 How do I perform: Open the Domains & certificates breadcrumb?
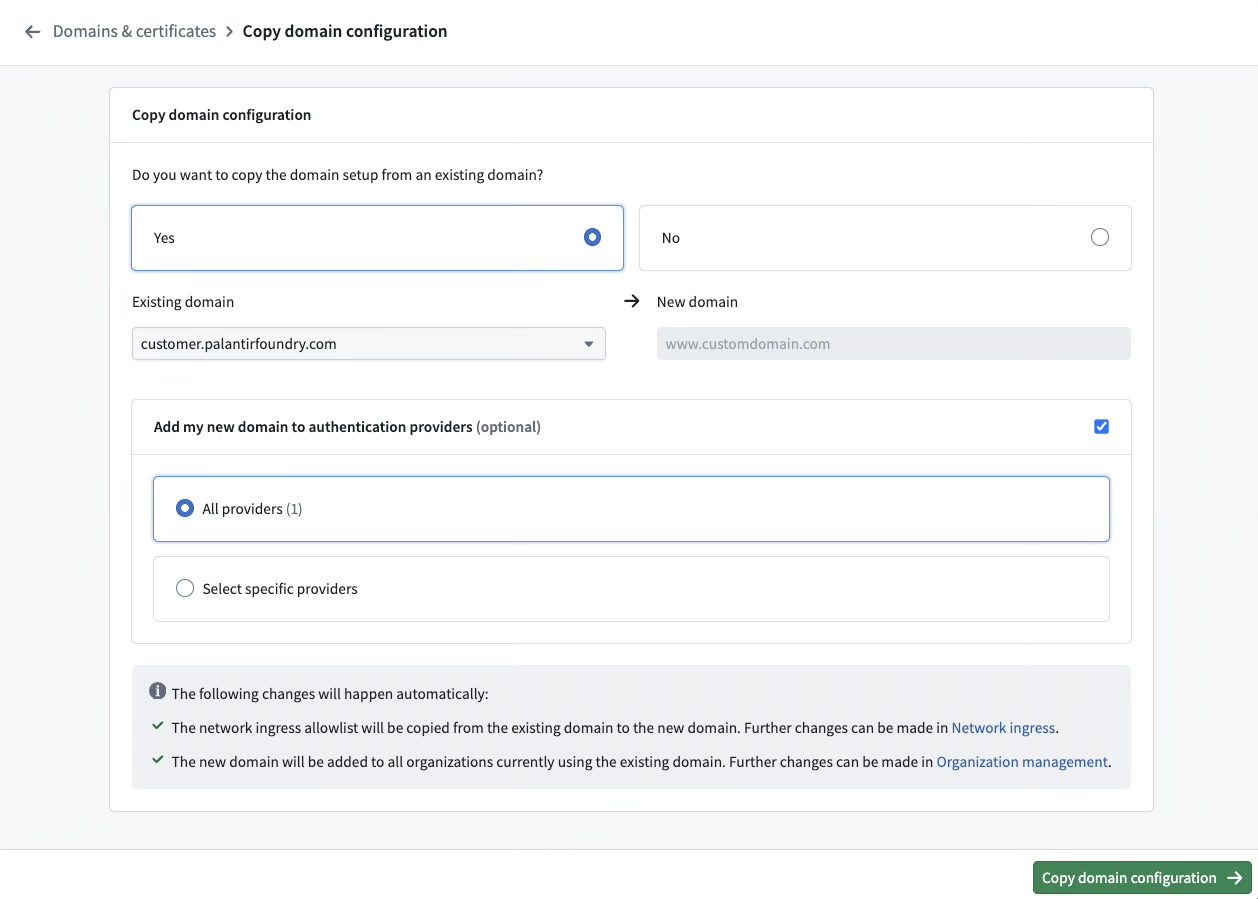[134, 31]
